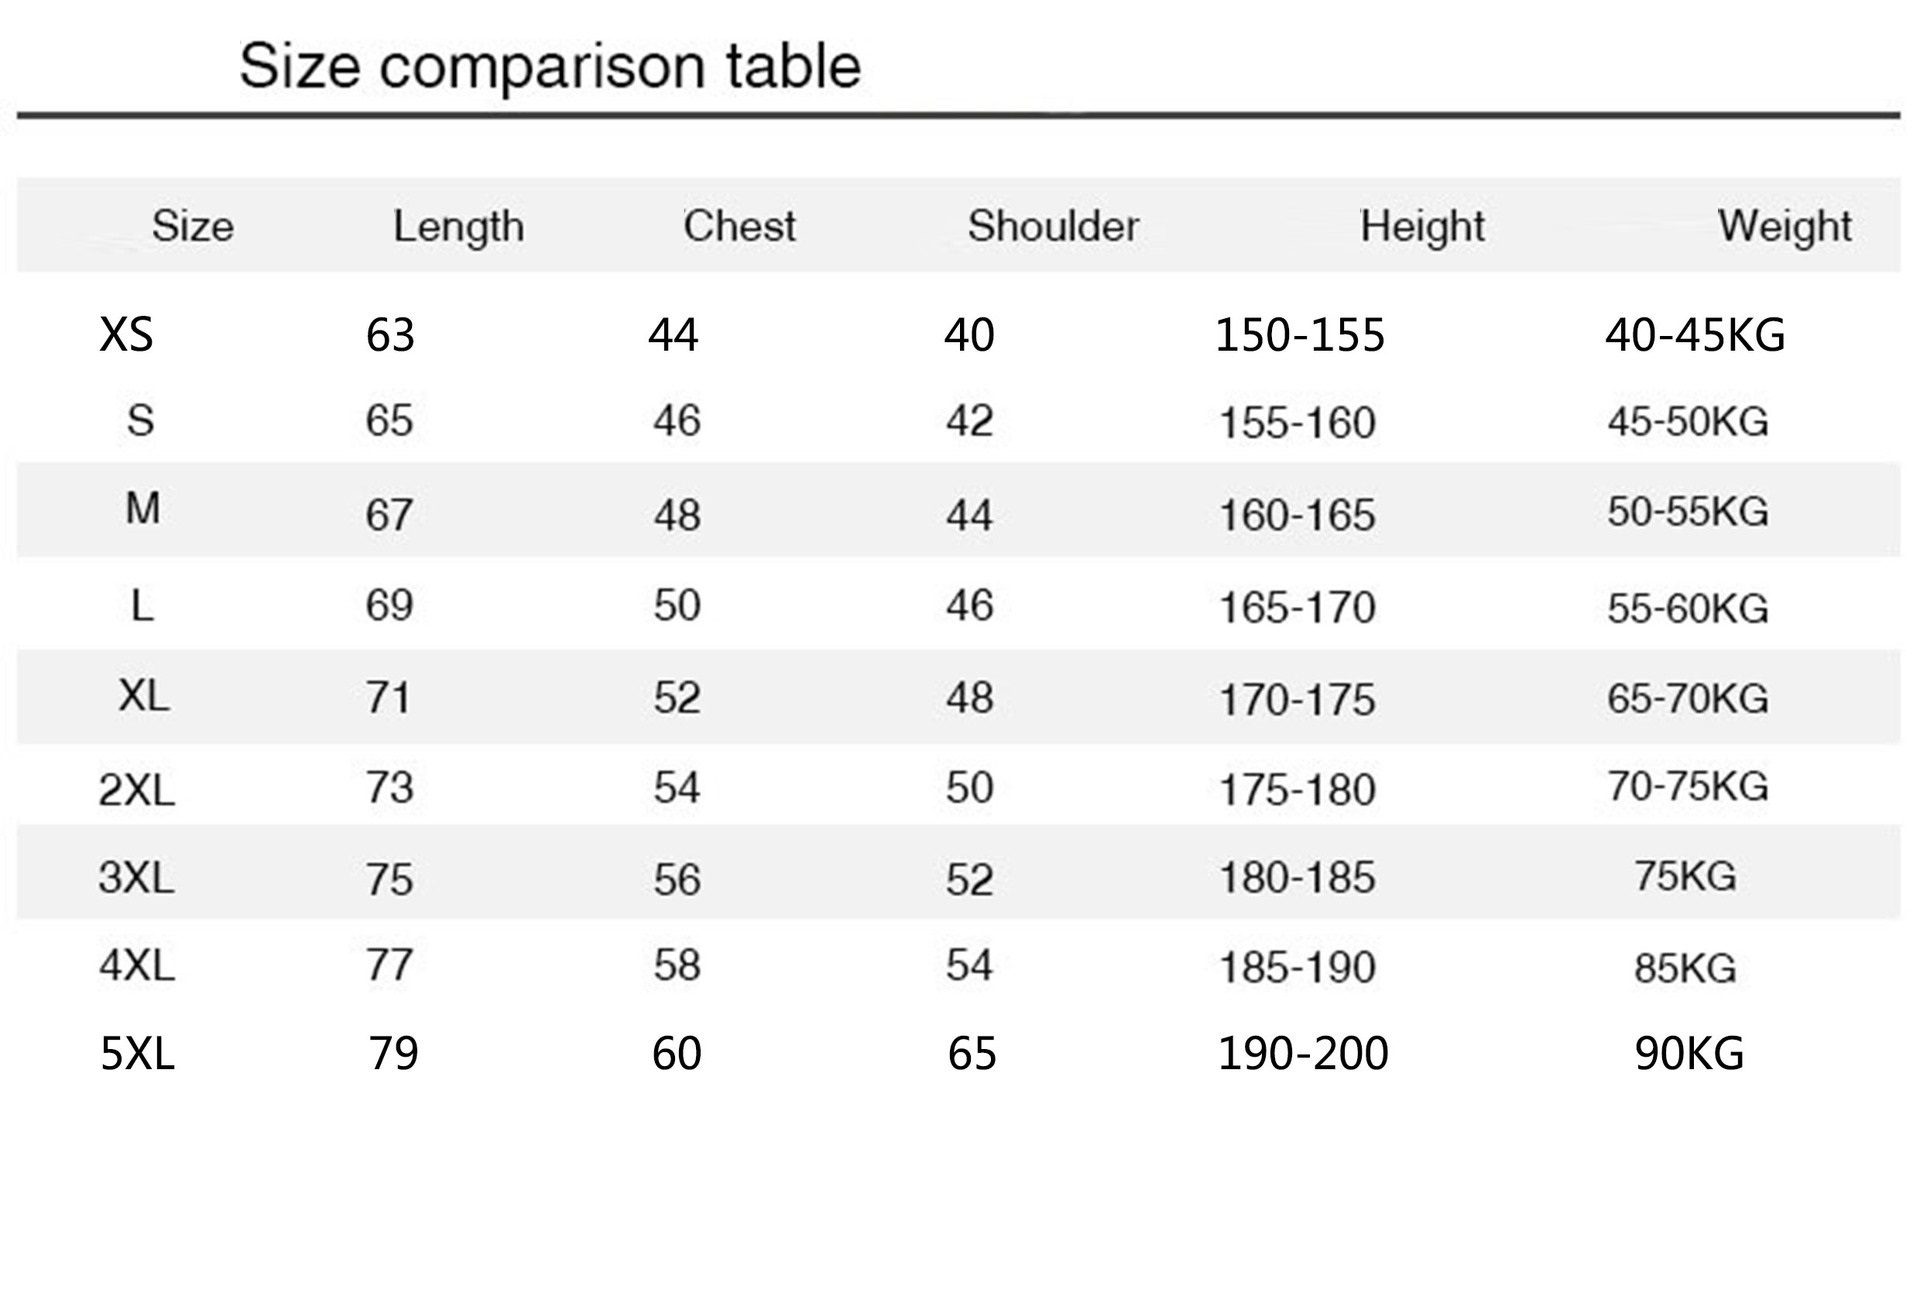The image size is (1920, 1307).
Task: Click the Height column header
Action: pyautogui.click(x=1421, y=227)
